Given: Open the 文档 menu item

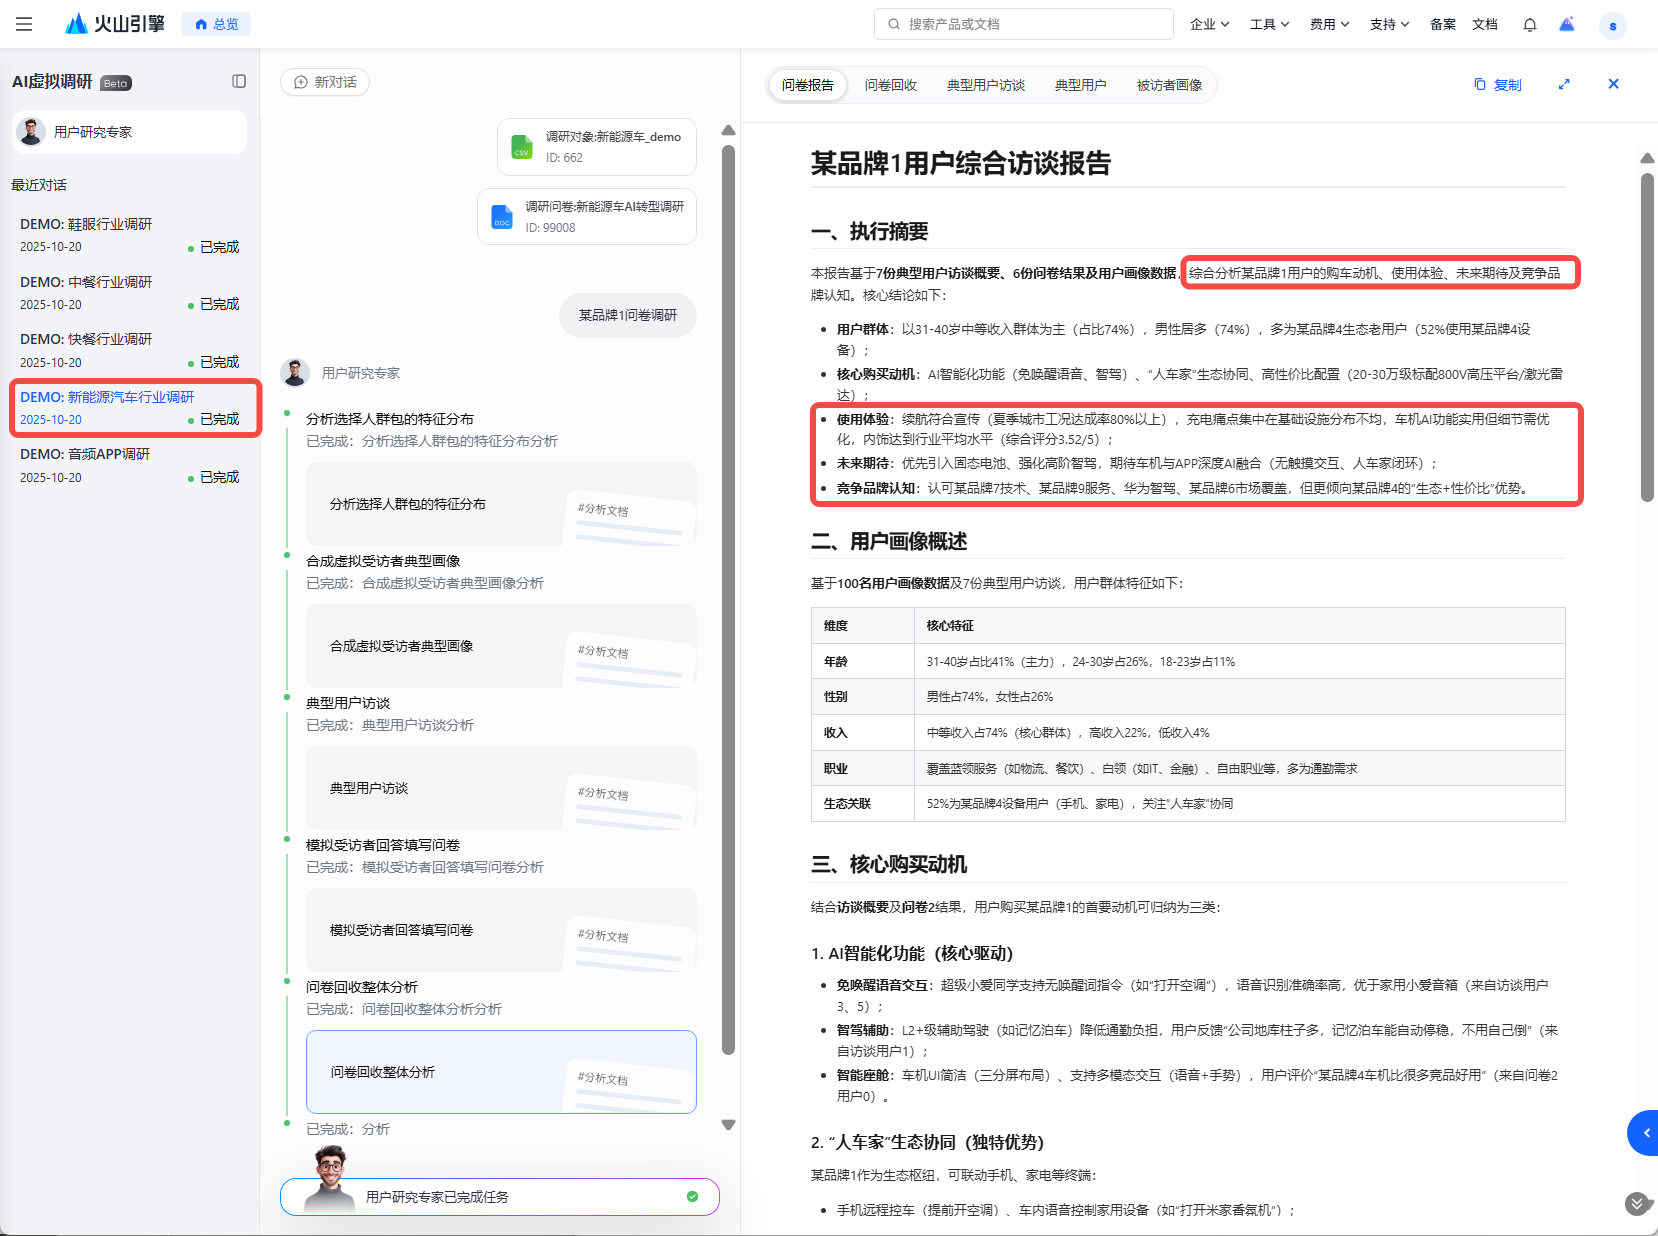Looking at the screenshot, I should click(1484, 24).
